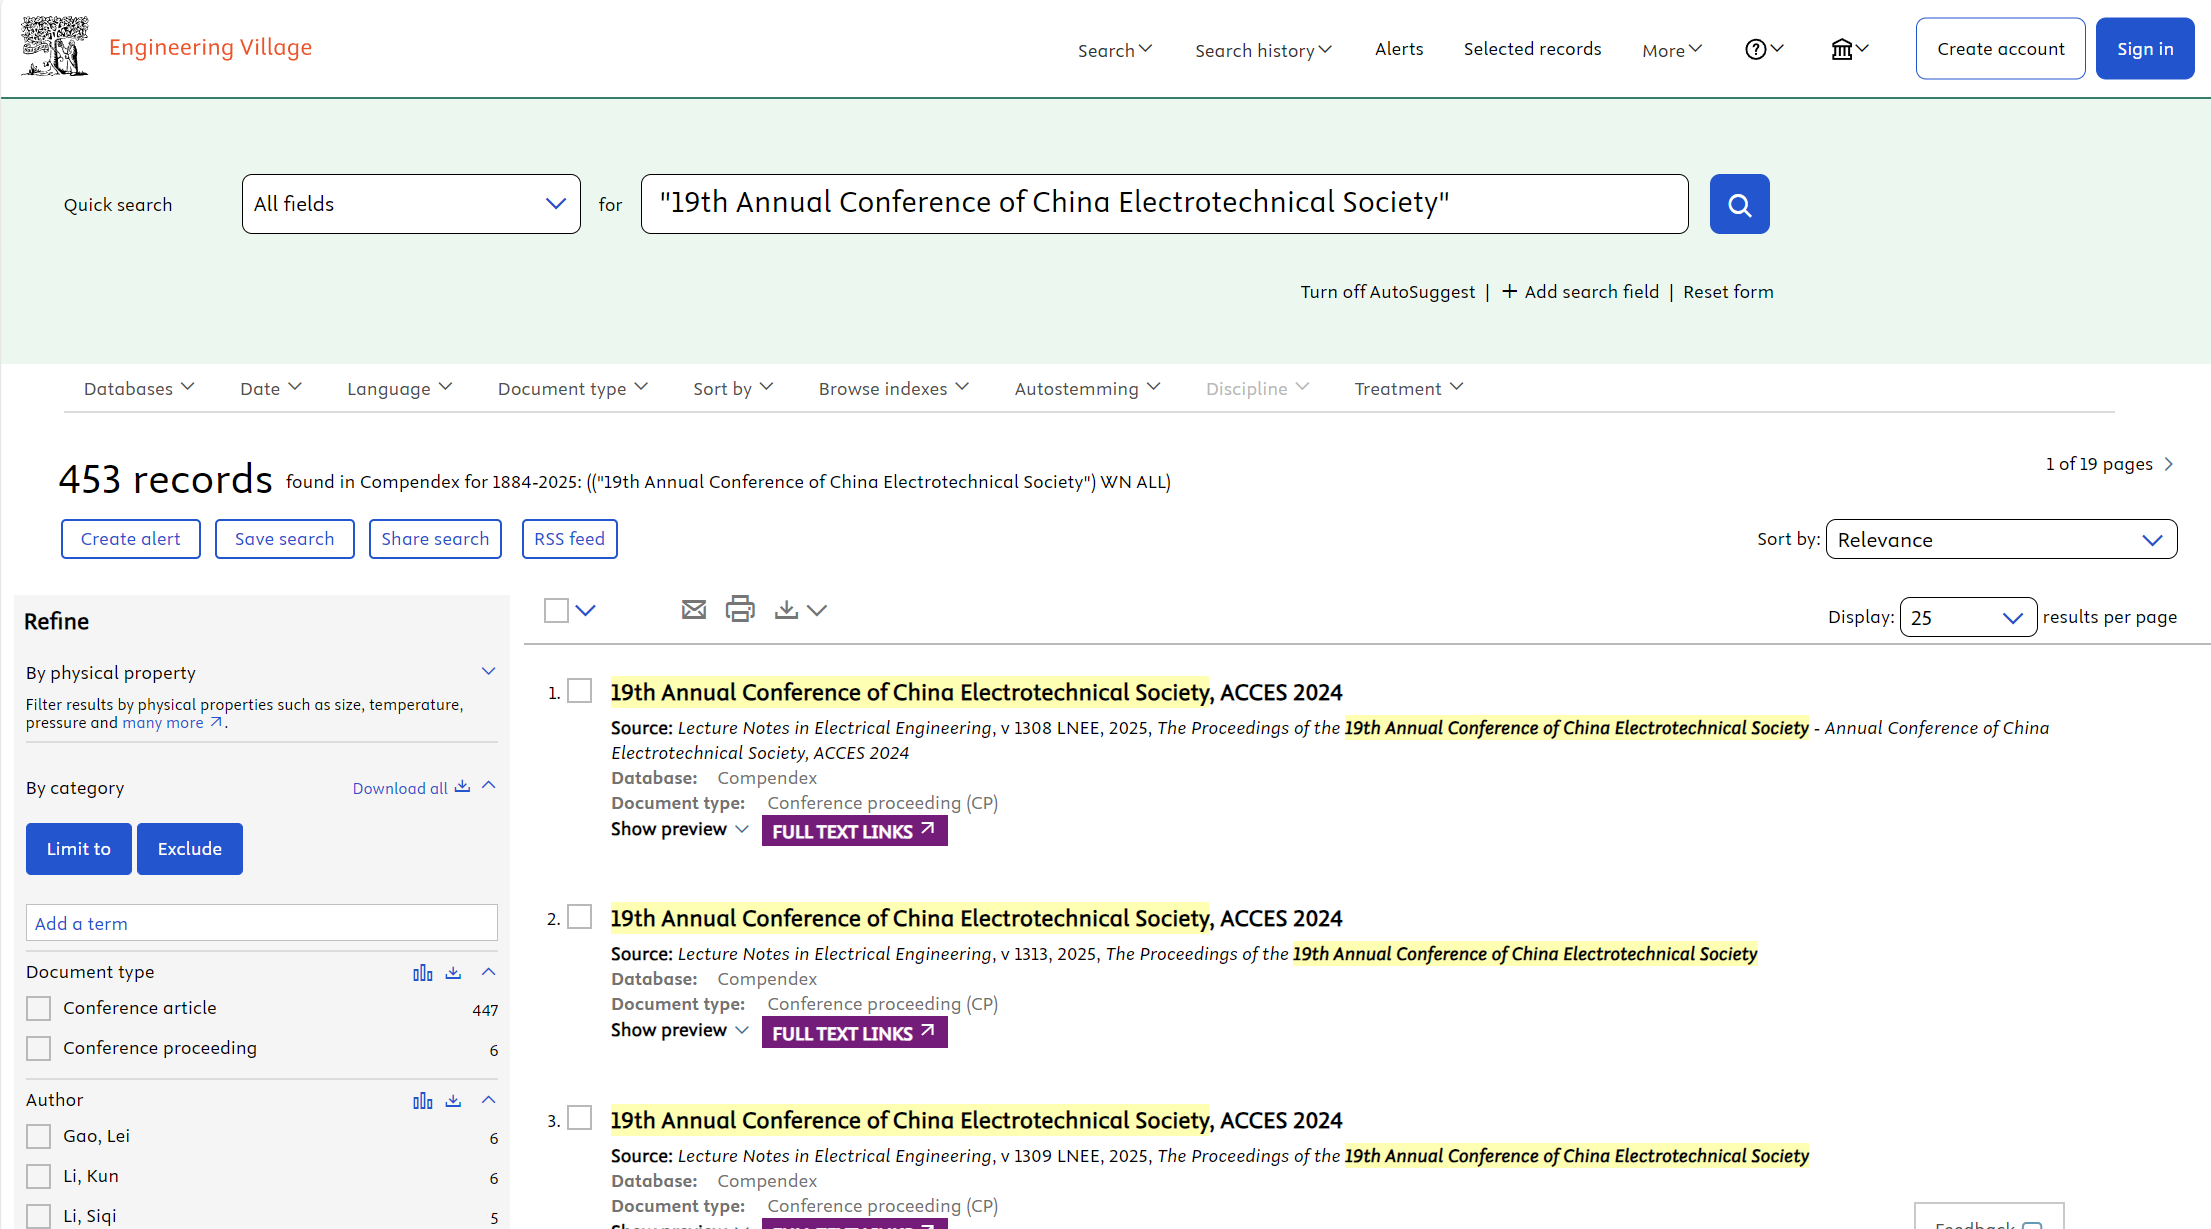Click the download records icon

tap(786, 609)
